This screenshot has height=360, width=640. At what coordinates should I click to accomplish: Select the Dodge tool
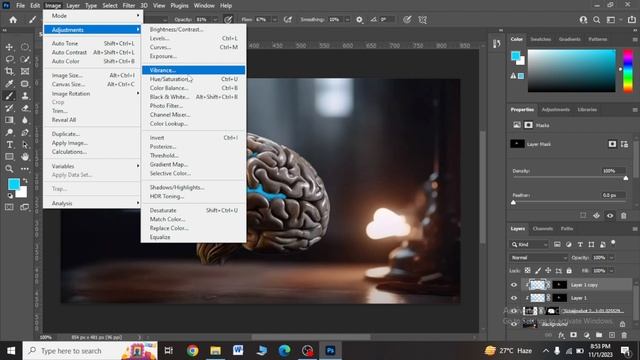pos(9,132)
